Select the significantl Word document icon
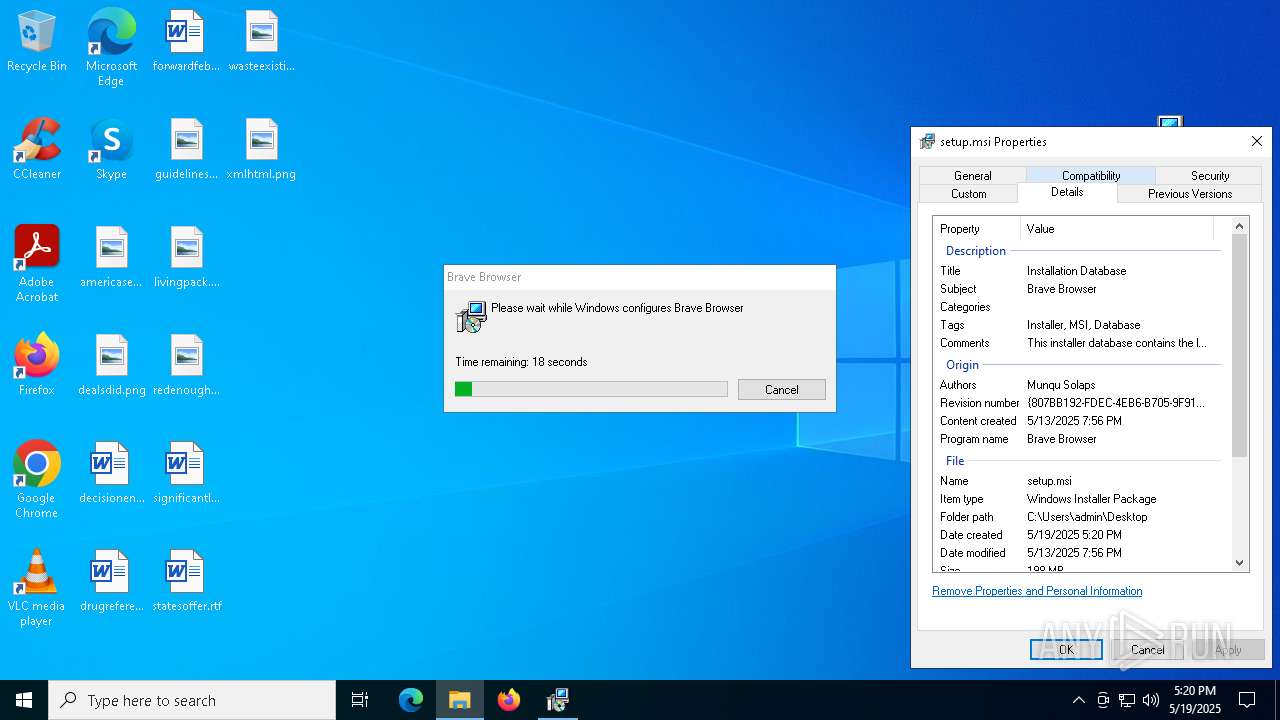 tap(186, 474)
